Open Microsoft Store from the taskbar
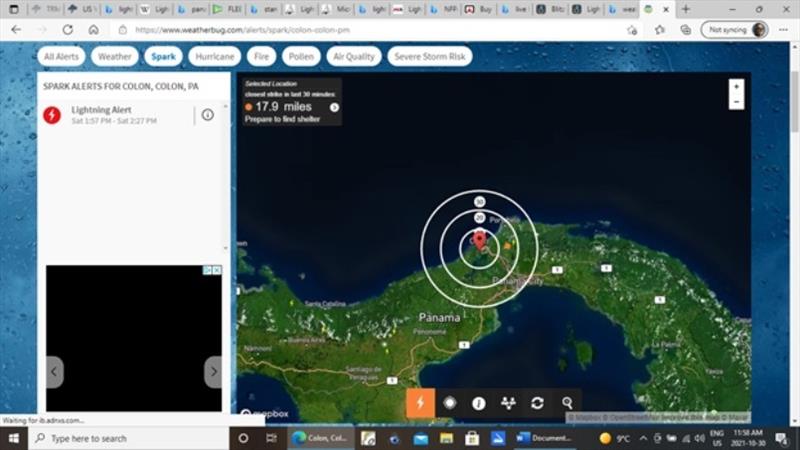This screenshot has width=800, height=450. 472,438
